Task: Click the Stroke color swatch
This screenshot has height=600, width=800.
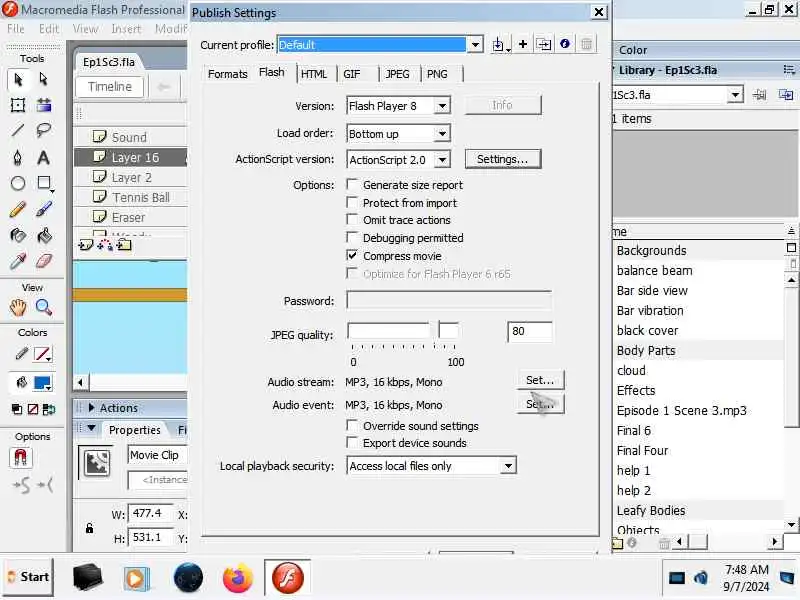Action: pos(42,354)
